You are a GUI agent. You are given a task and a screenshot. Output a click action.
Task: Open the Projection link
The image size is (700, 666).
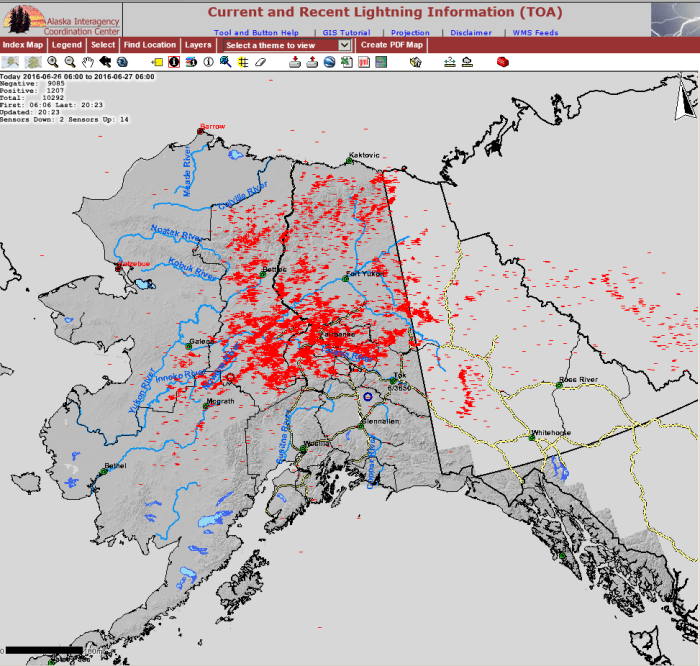tap(410, 33)
